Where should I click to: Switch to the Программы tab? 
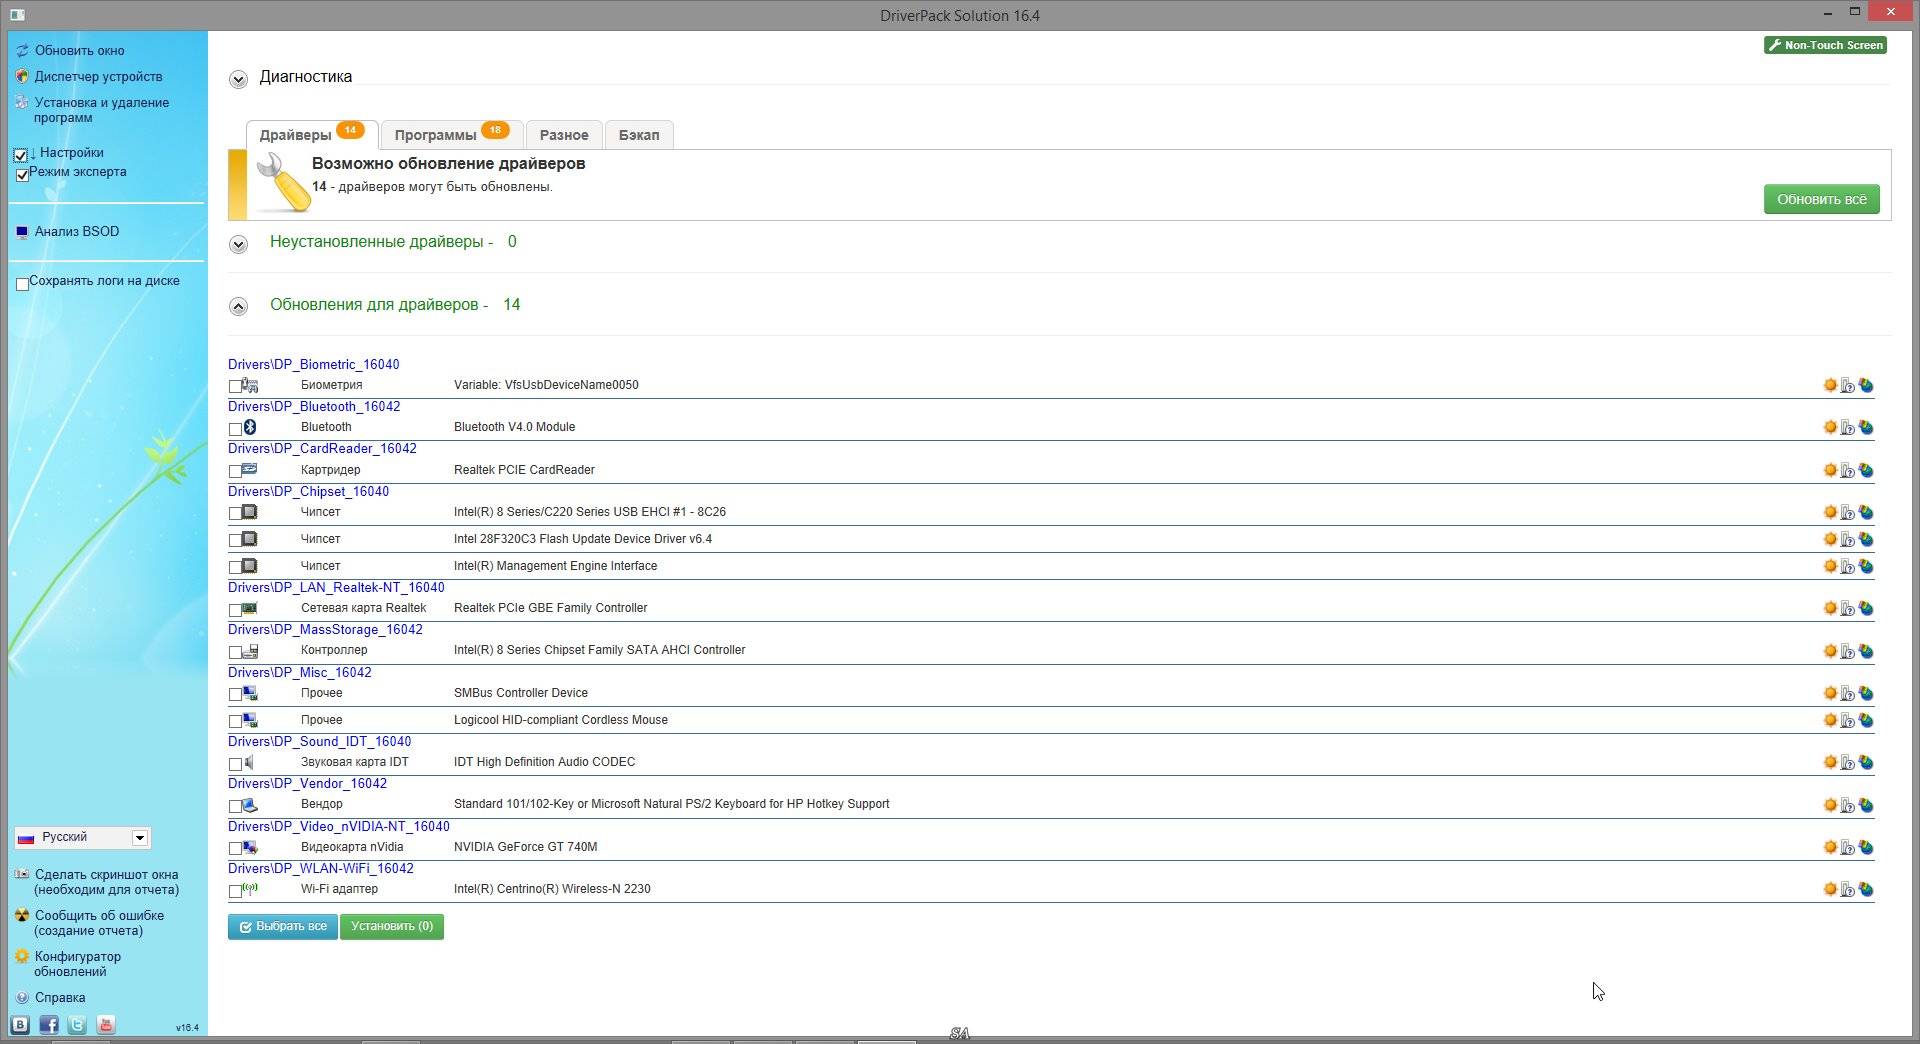tap(451, 134)
